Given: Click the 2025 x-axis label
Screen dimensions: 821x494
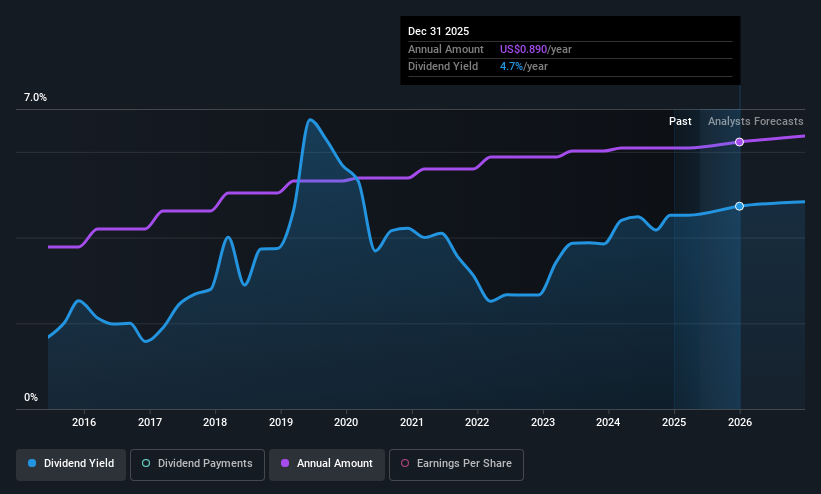Looking at the screenshot, I should click(674, 422).
